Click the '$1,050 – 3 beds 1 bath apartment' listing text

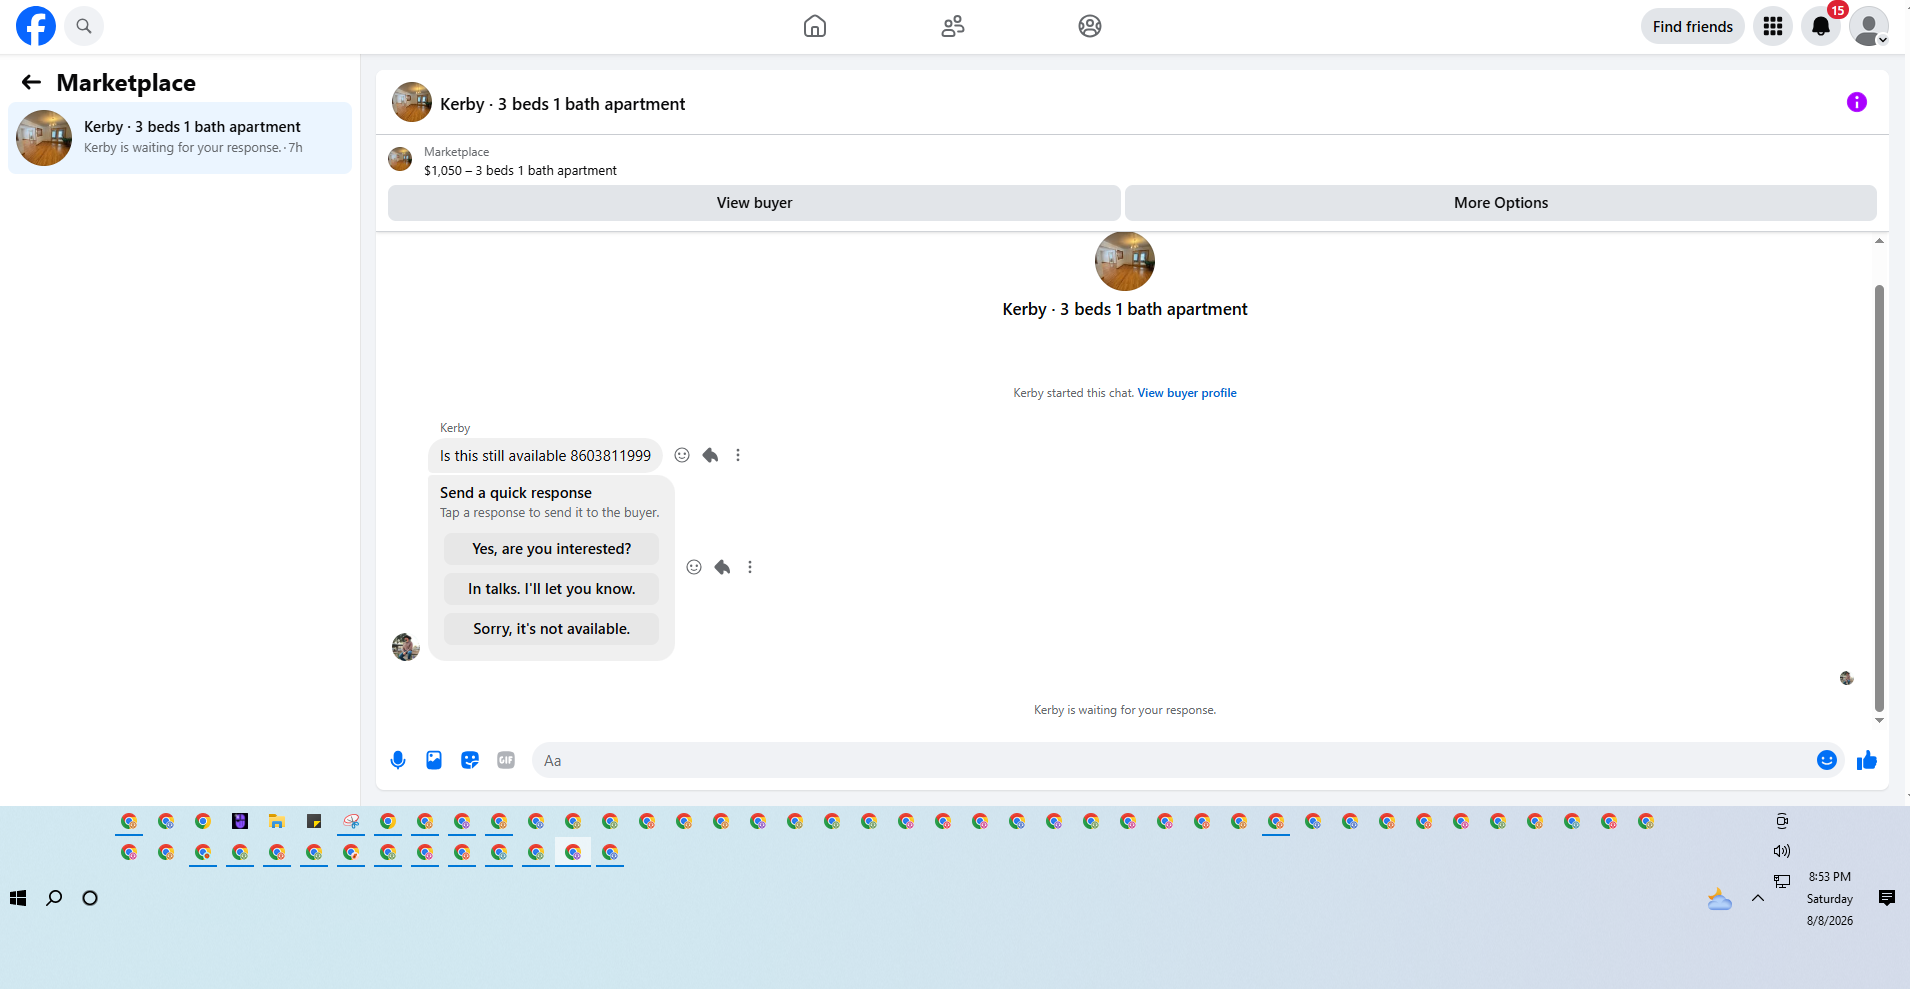(x=520, y=171)
